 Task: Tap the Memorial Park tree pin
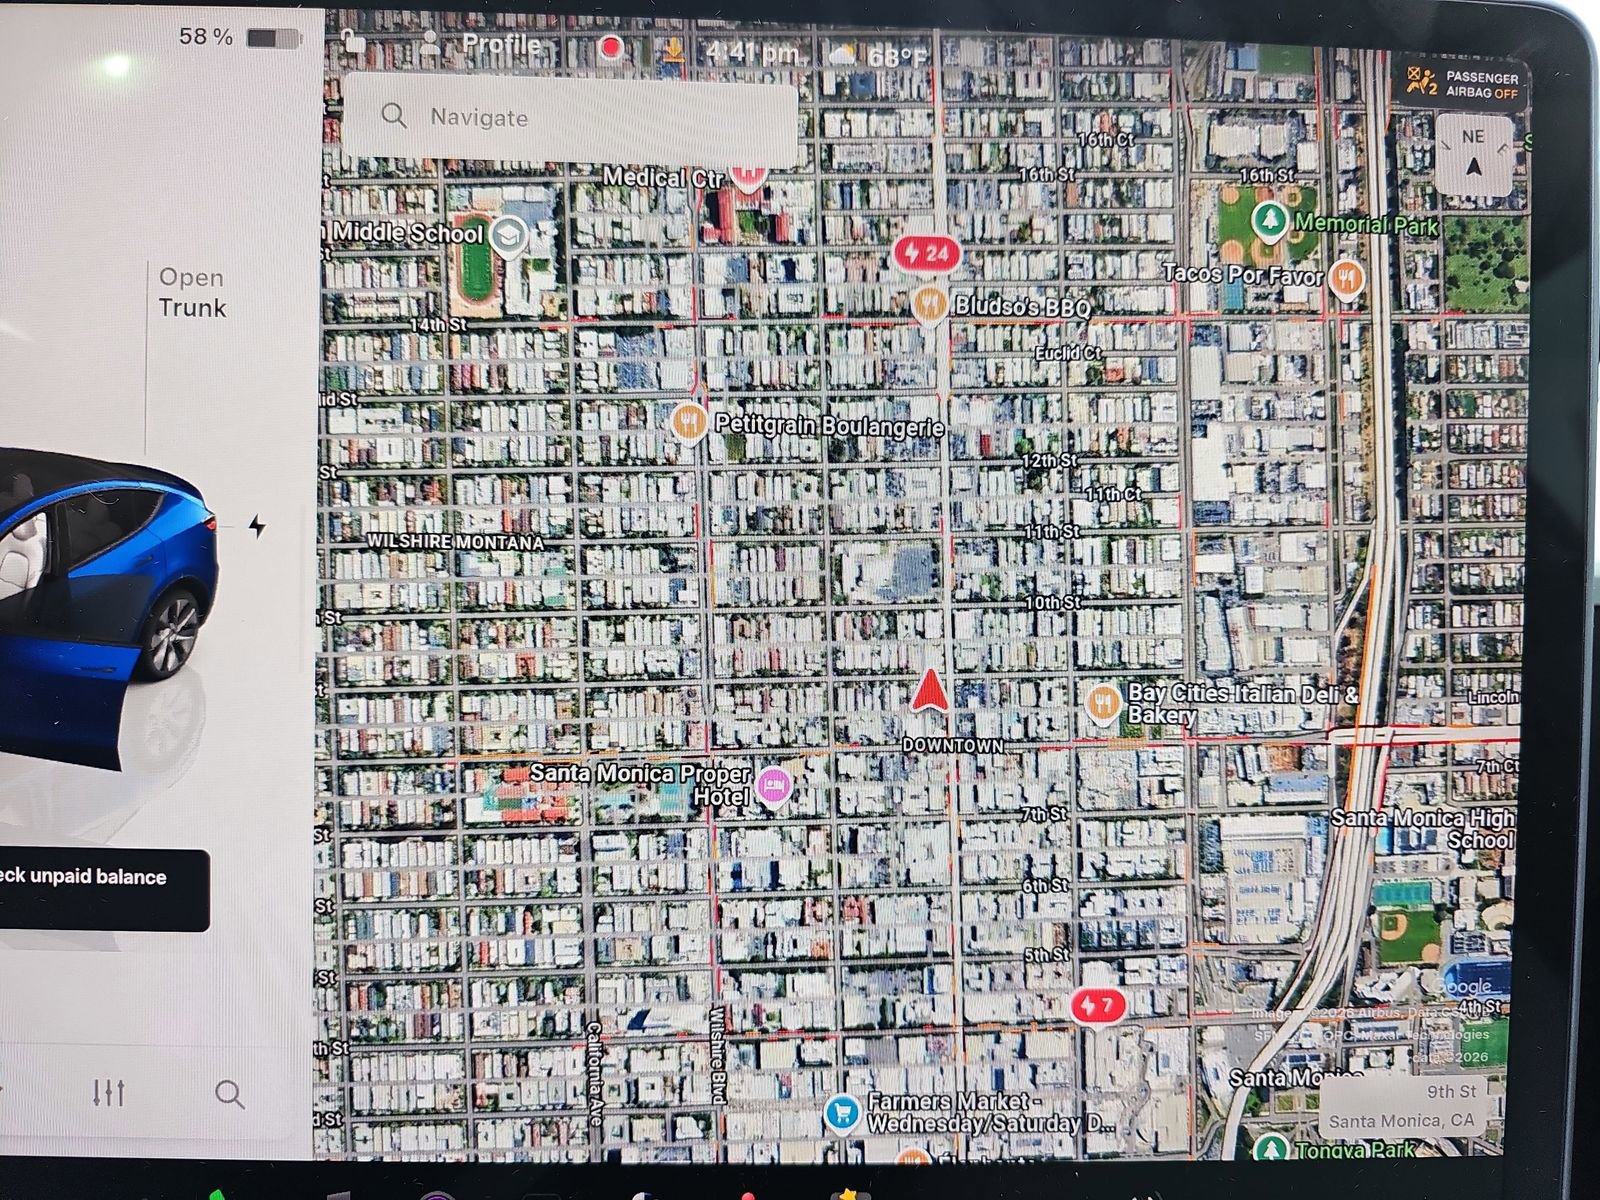pyautogui.click(x=1269, y=219)
